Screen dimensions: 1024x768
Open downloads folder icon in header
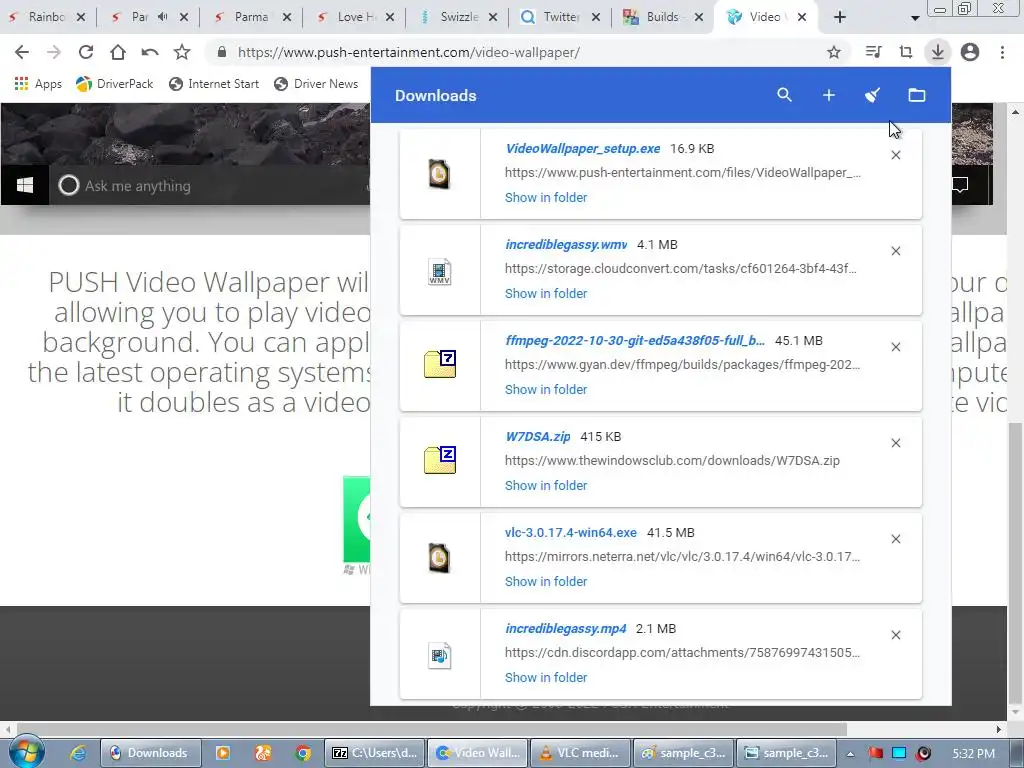point(917,95)
